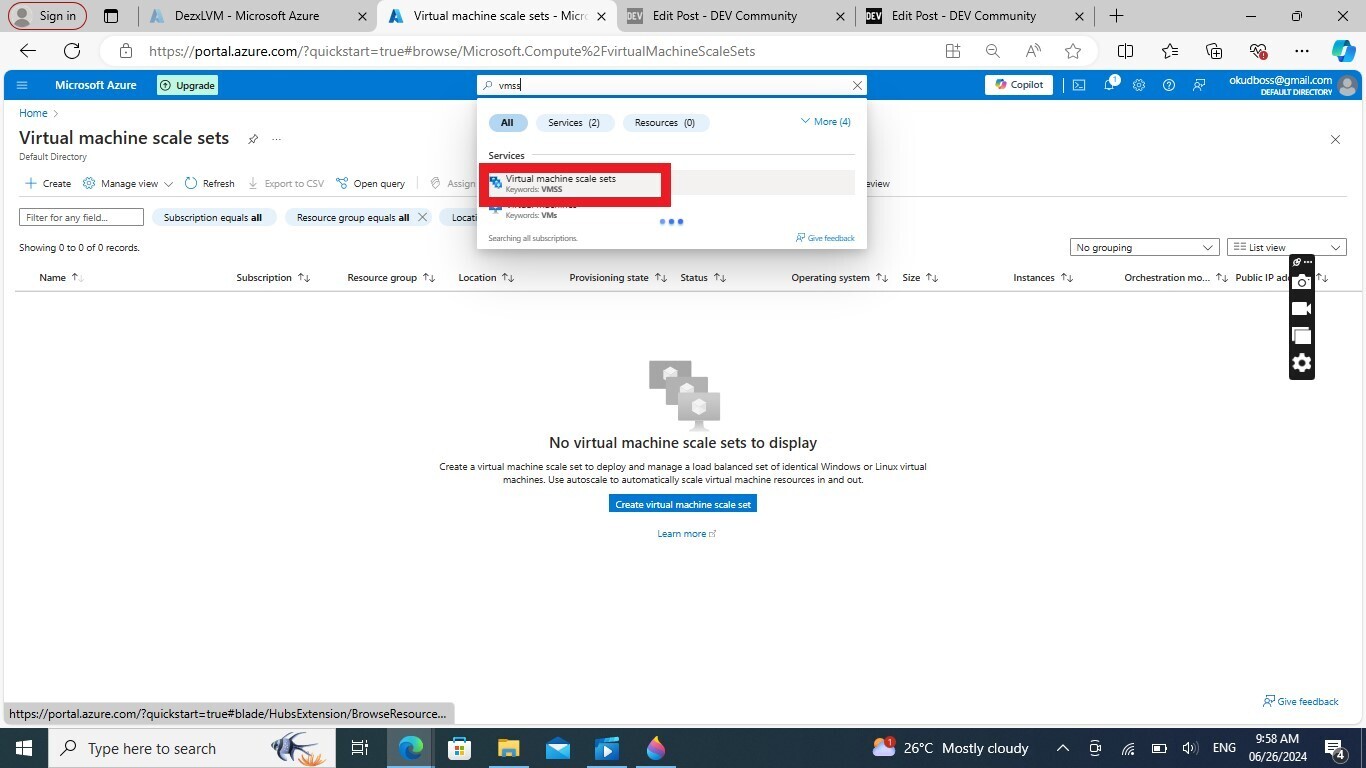This screenshot has height=768, width=1366.
Task: Open the Mail app from the taskbar
Action: click(557, 748)
